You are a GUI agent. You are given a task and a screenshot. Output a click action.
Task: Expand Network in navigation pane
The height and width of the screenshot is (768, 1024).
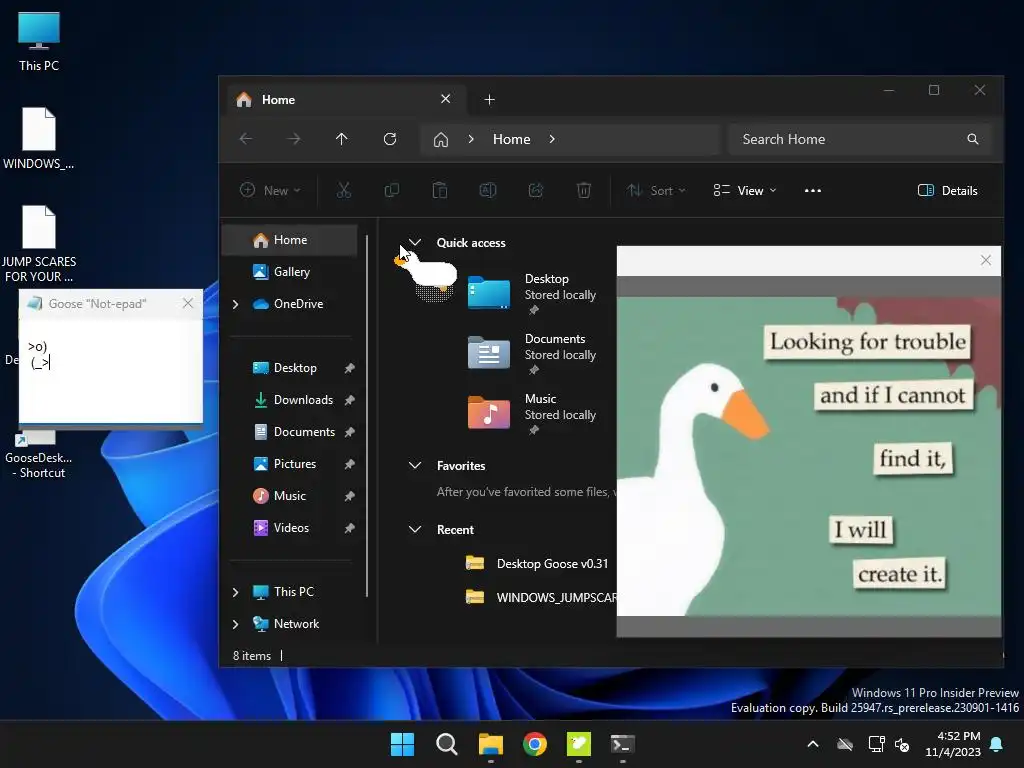pos(236,624)
